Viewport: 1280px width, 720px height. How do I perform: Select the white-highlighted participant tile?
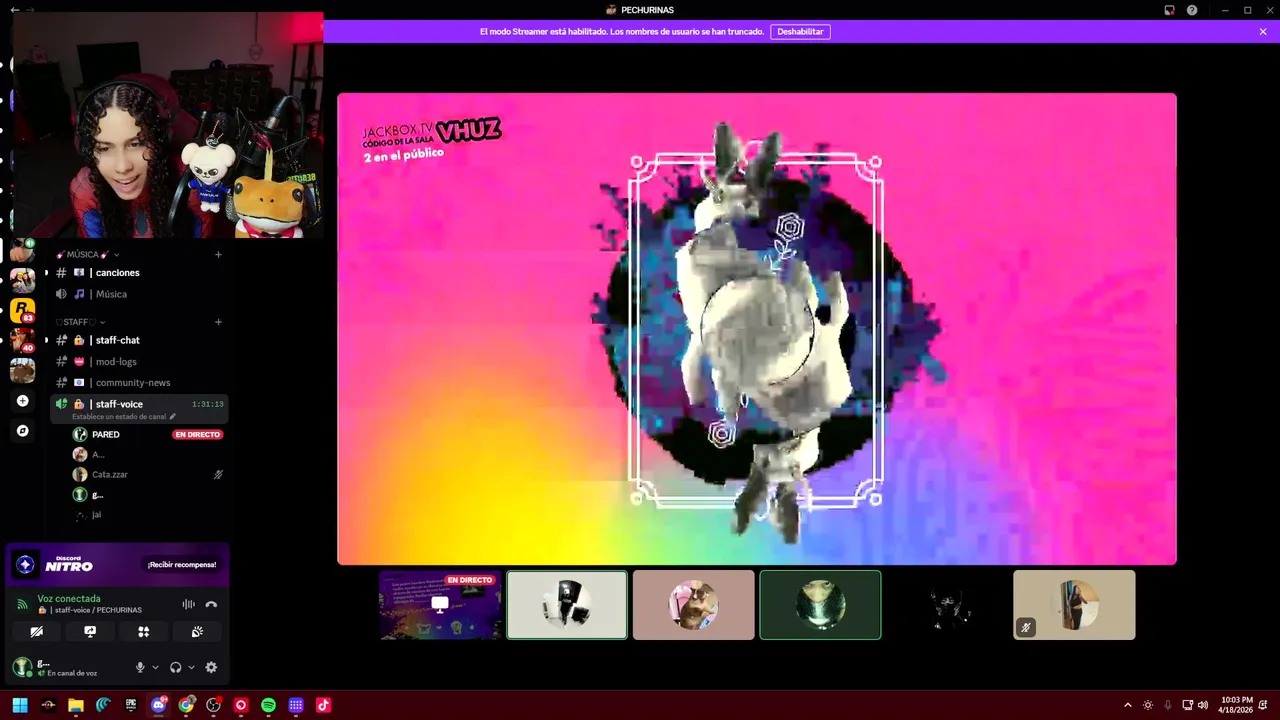coord(567,605)
